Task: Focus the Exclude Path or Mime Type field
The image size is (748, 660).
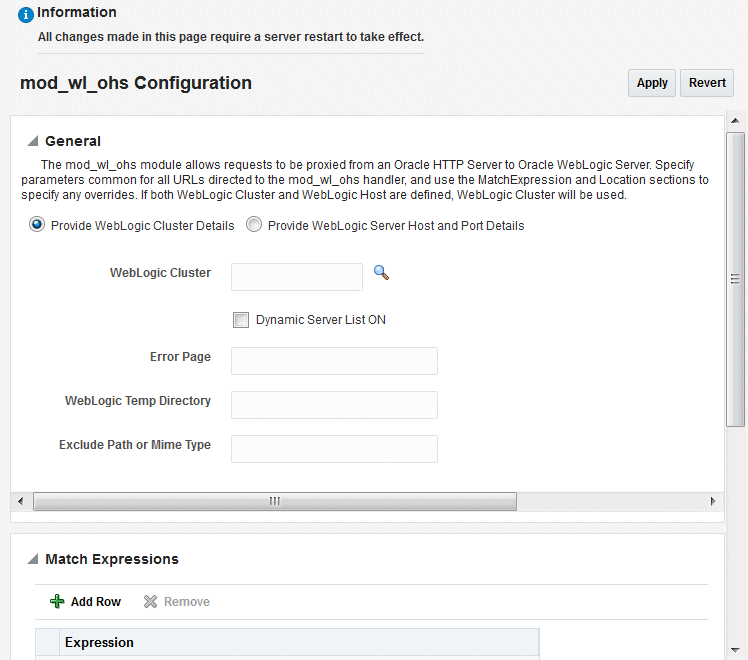Action: point(334,449)
